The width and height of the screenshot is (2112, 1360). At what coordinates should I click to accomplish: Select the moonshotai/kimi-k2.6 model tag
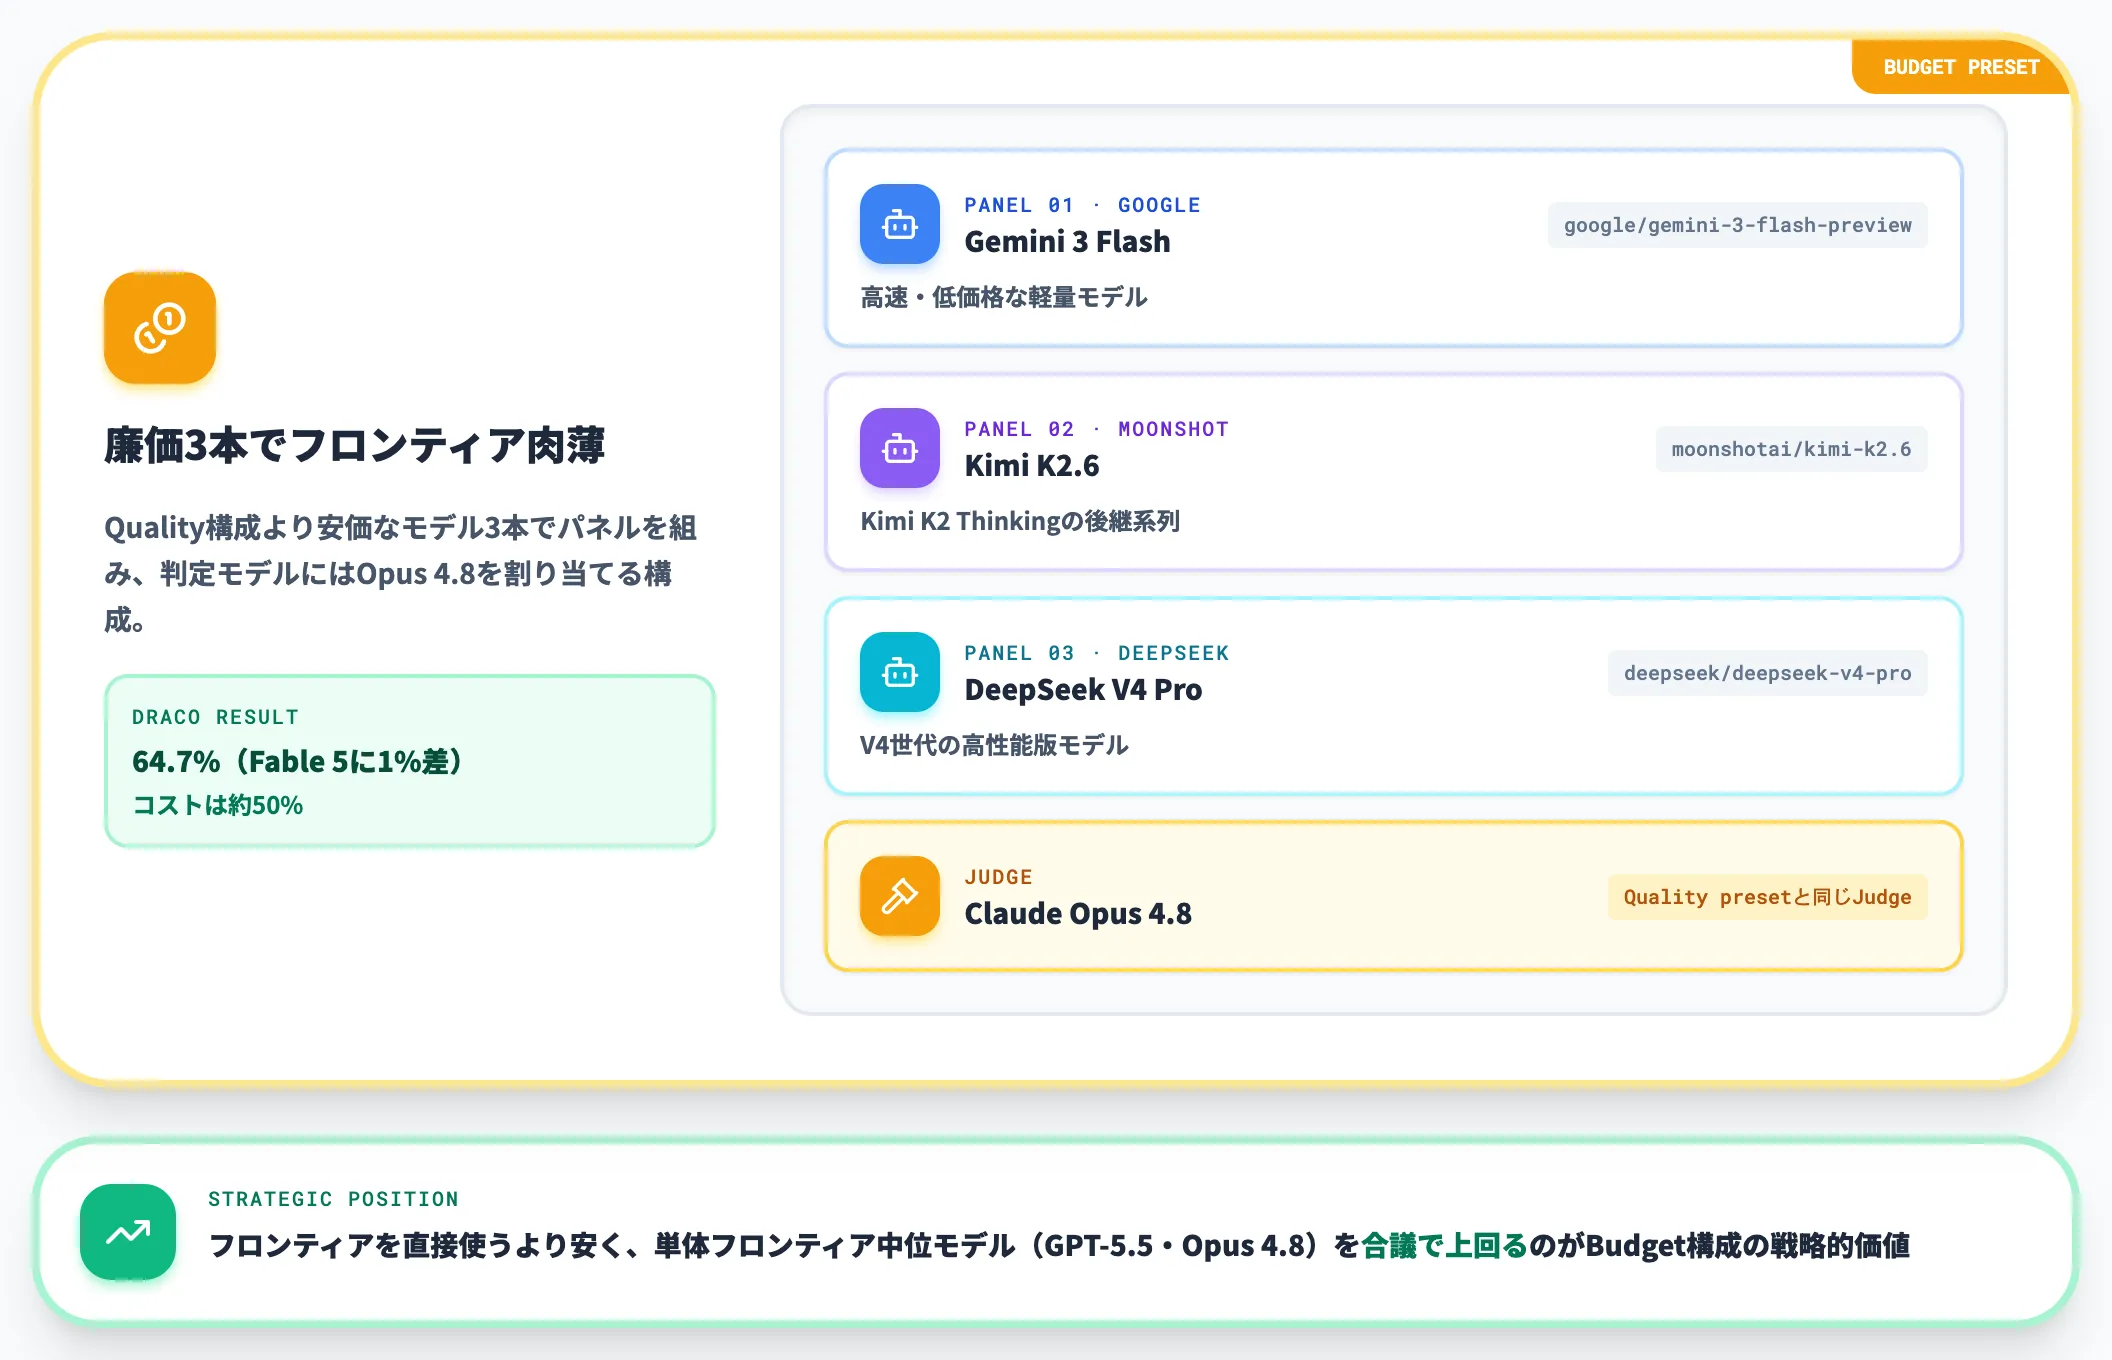(x=1791, y=449)
